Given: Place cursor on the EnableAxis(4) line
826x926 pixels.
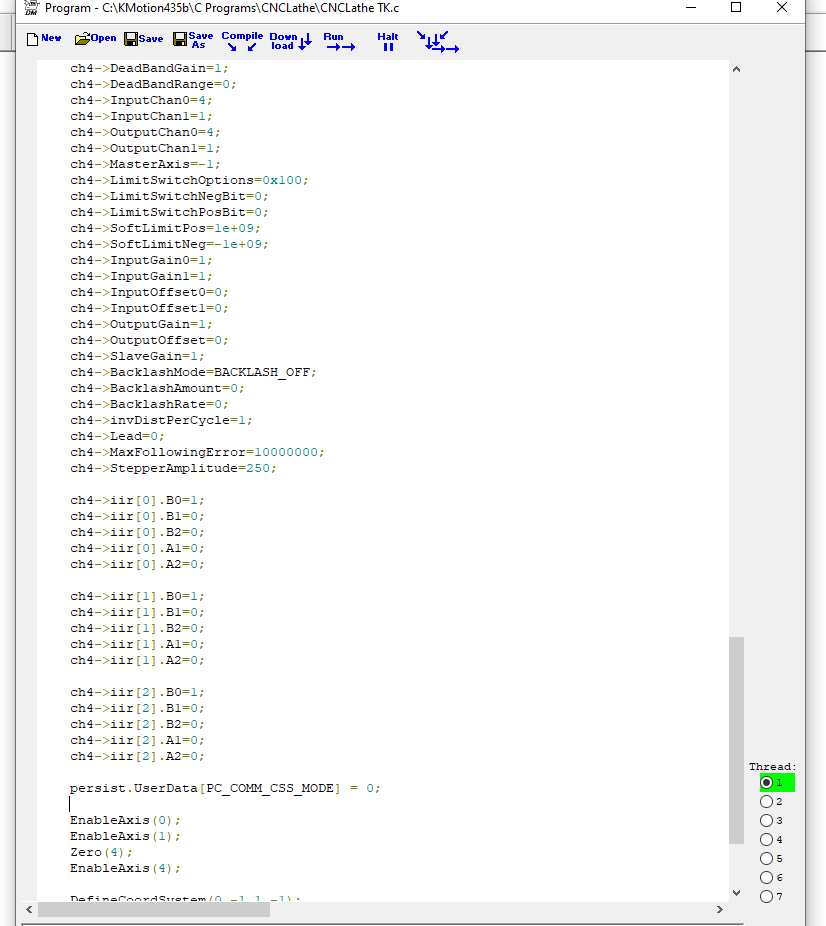Looking at the screenshot, I should point(126,868).
